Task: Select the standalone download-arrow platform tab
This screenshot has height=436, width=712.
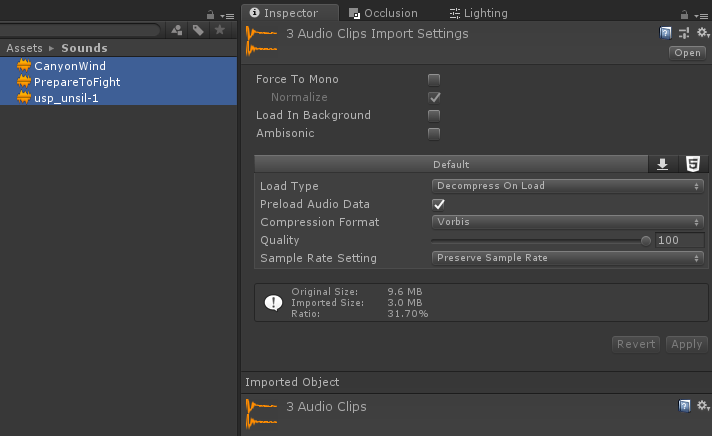Action: click(662, 165)
